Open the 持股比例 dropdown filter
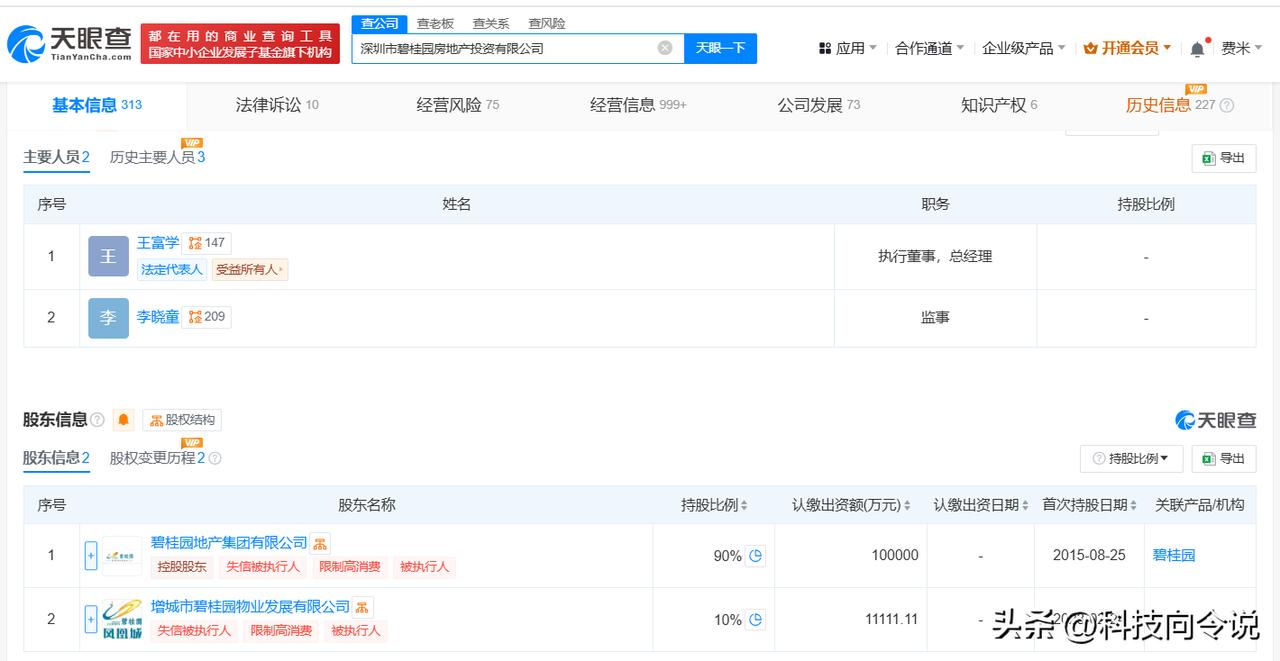 (x=1132, y=458)
